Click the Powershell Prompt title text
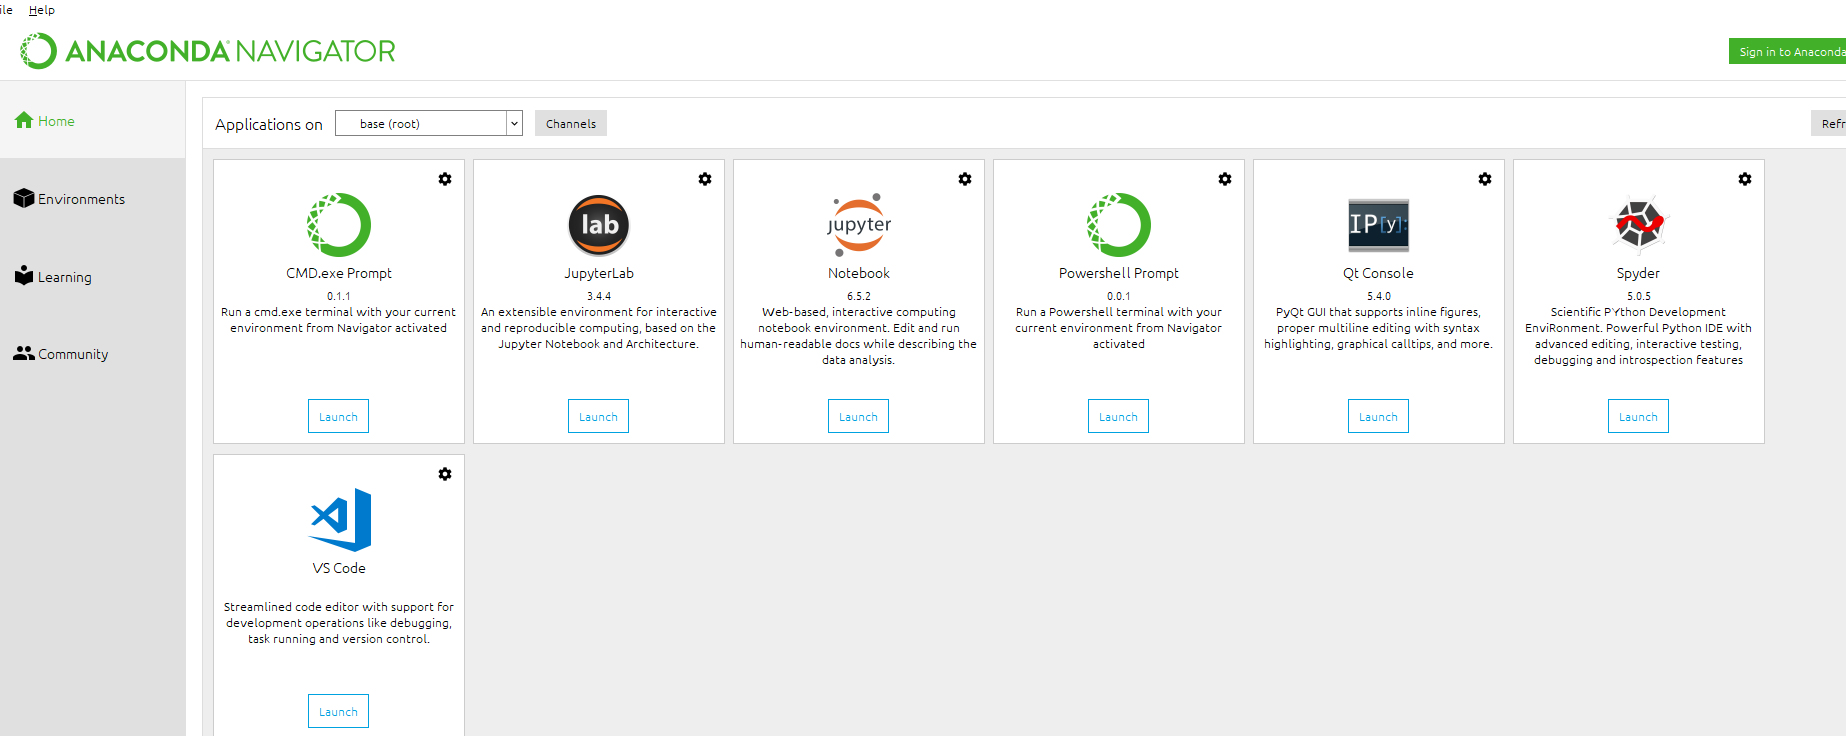Viewport: 1846px width, 736px height. [1119, 273]
